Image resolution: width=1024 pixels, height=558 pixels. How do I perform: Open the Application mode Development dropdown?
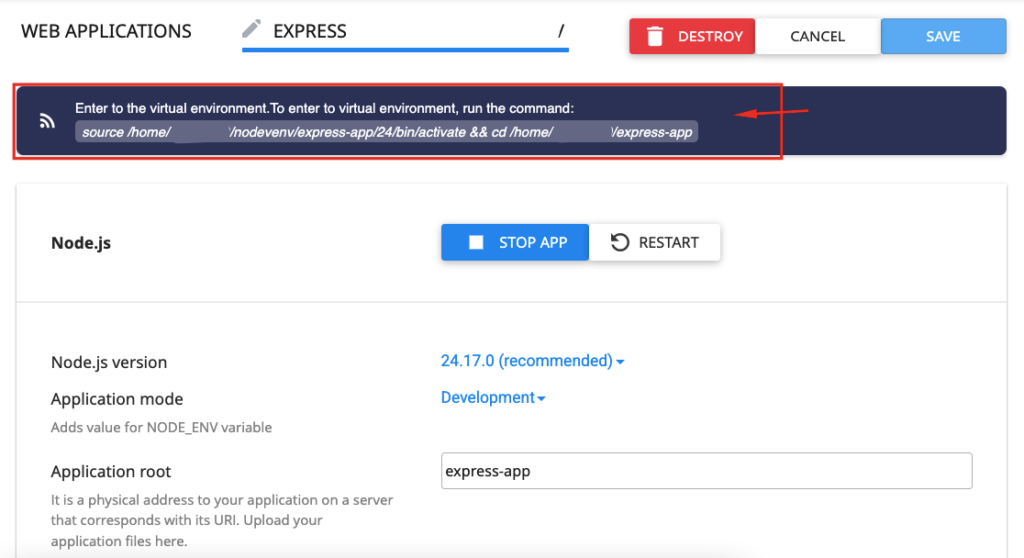tap(493, 397)
